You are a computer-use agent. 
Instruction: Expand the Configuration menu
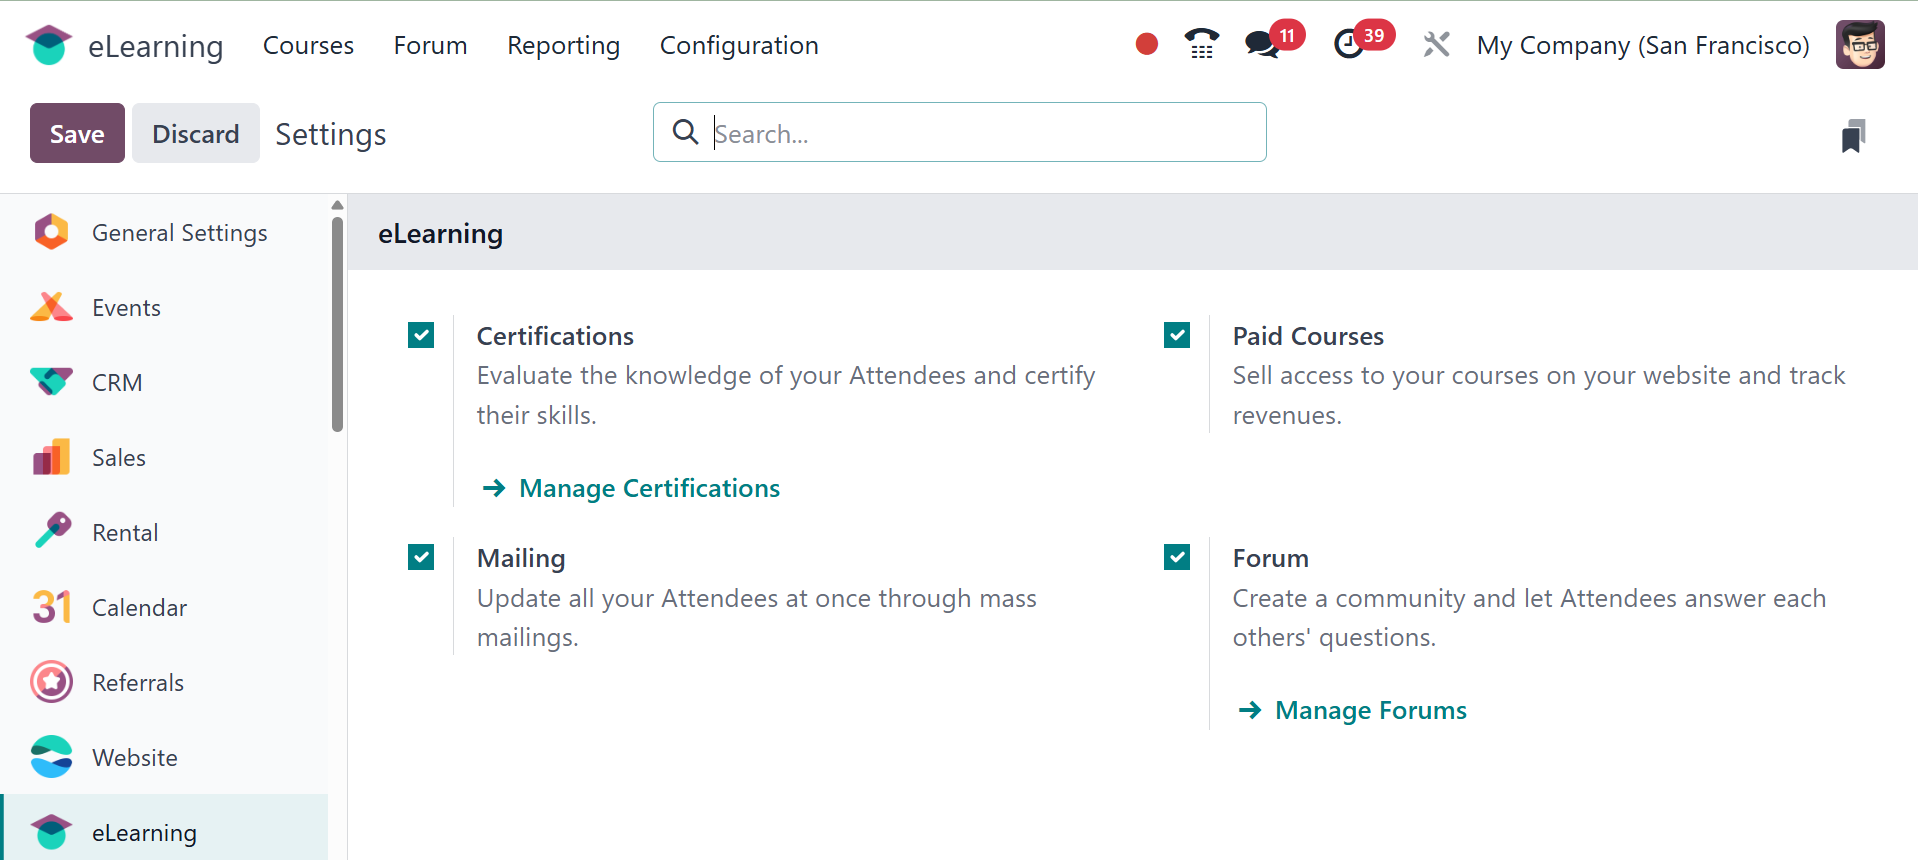pos(739,45)
